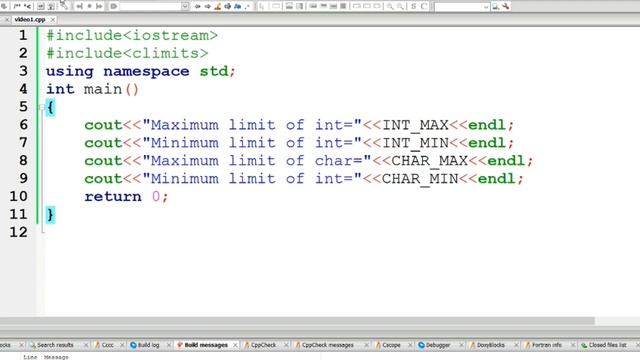The image size is (640, 360).
Task: Click the orange highlight brush icon
Action: [218, 6]
